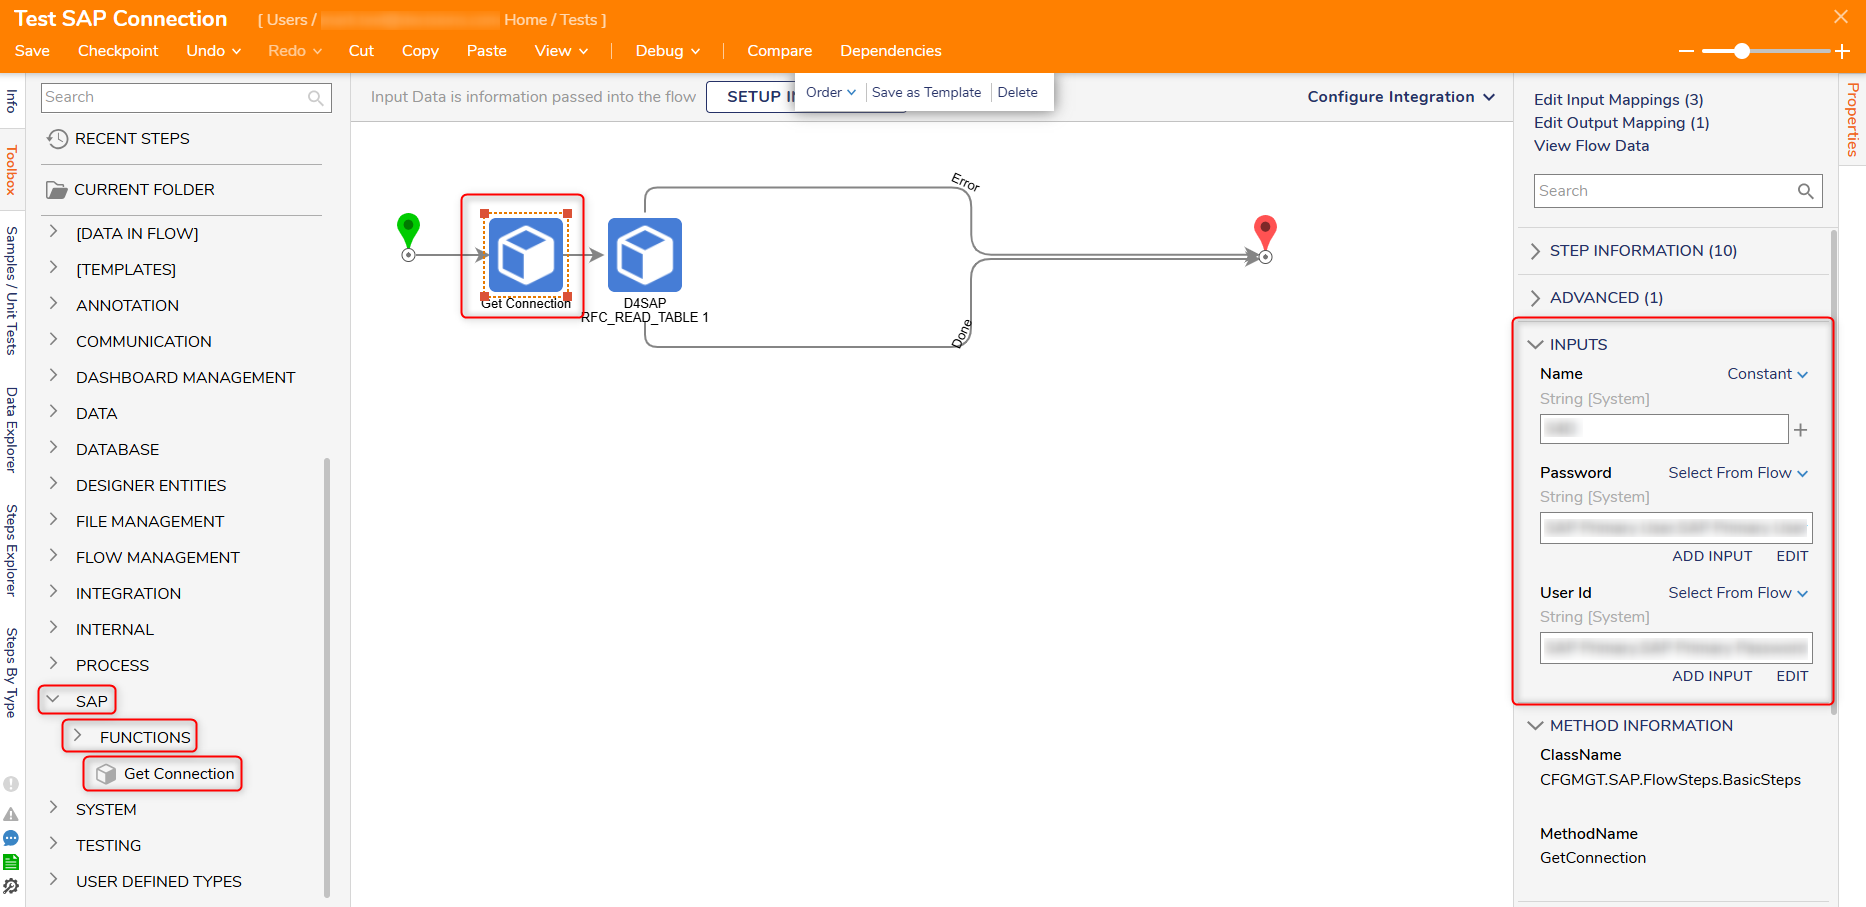Viewport: 1866px width, 907px height.
Task: Click the green start node pin
Action: point(408,229)
